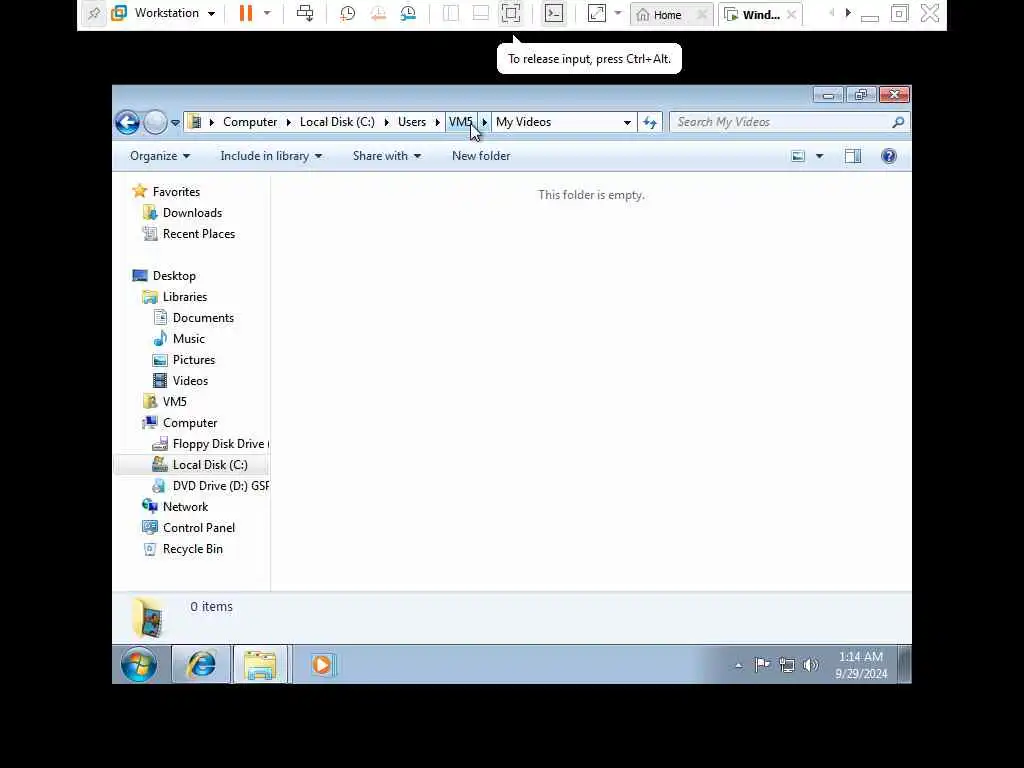Open the Organize menu
The width and height of the screenshot is (1024, 768).
tap(160, 156)
